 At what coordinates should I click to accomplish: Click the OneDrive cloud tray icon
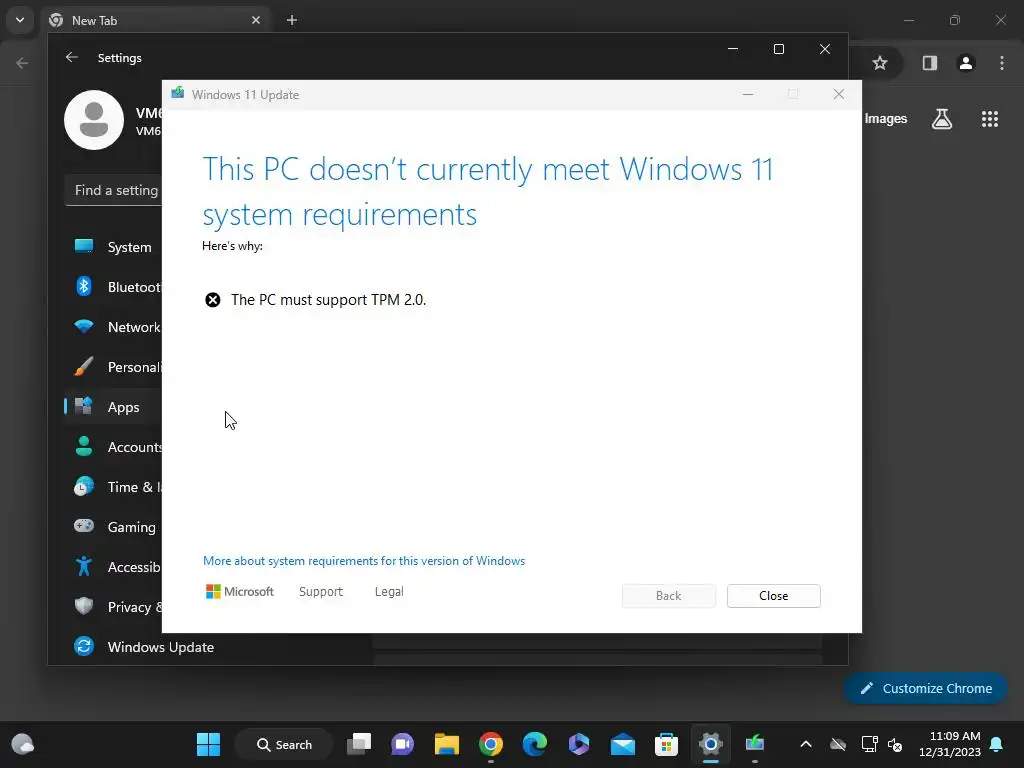(x=838, y=744)
